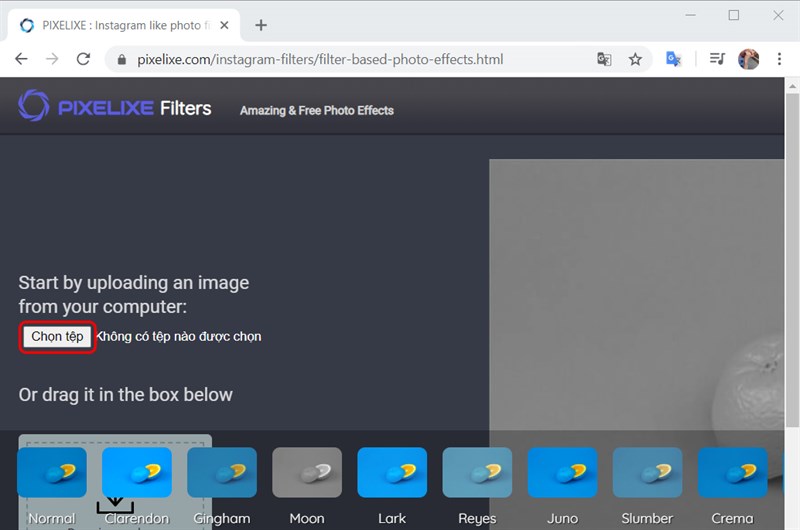Open the Chrome profile avatar
The image size is (800, 530).
click(748, 59)
